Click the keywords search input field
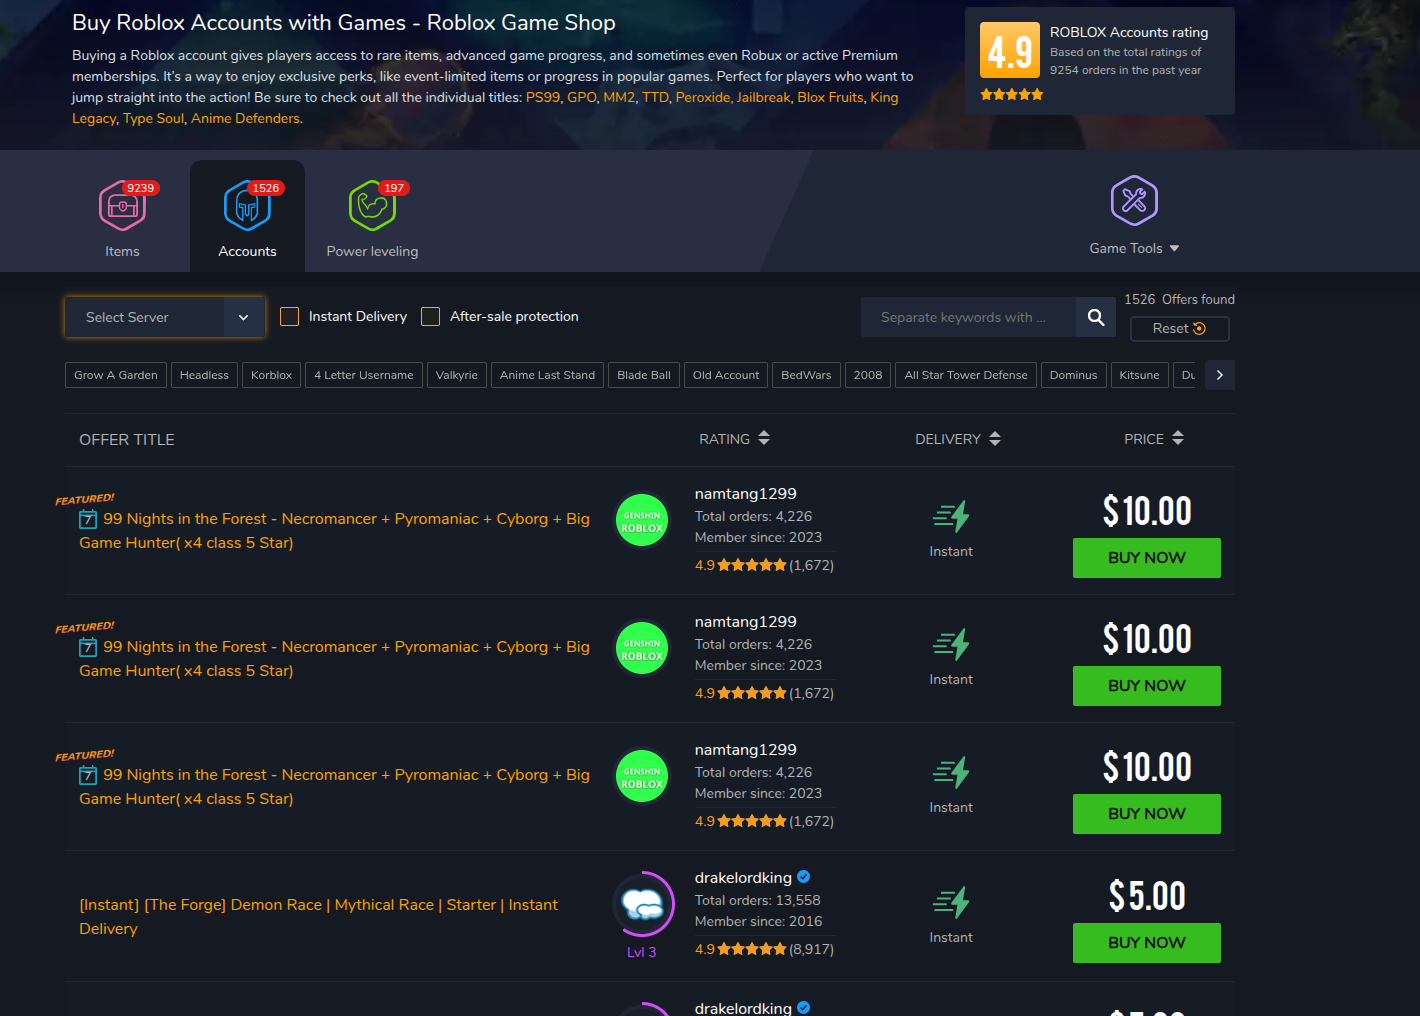Viewport: 1420px width, 1016px height. coord(967,317)
